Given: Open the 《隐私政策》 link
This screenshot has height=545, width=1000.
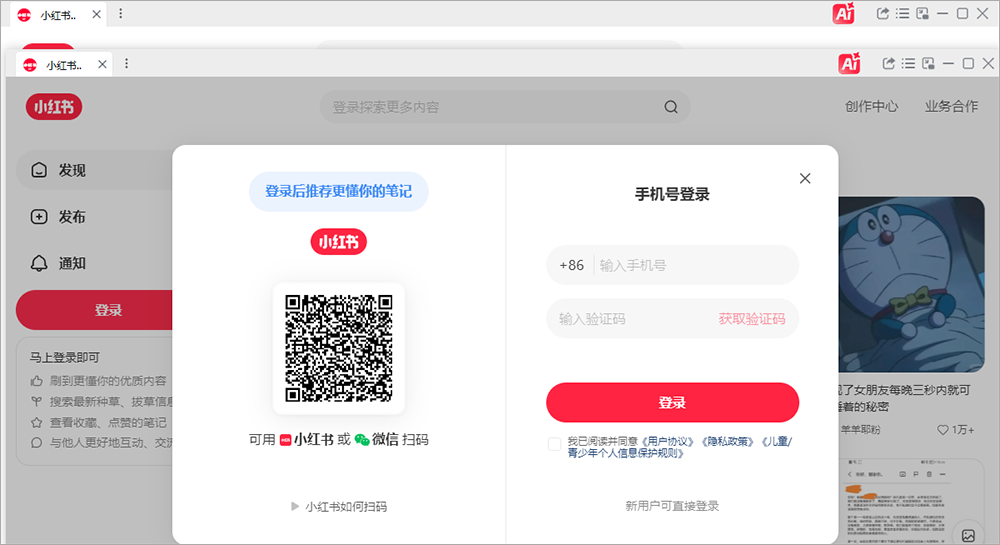Looking at the screenshot, I should coord(728,441).
